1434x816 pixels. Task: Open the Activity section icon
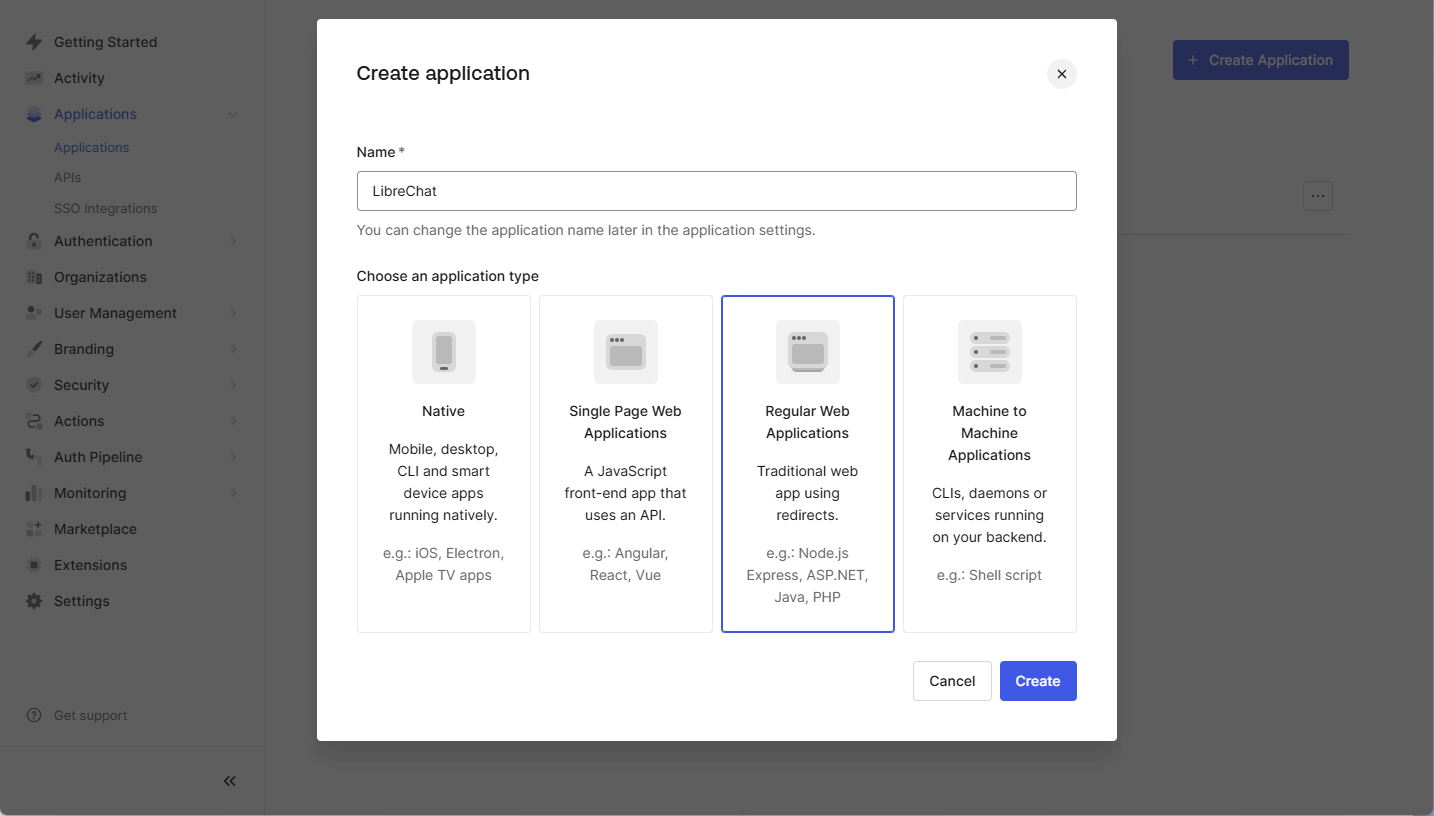[x=35, y=77]
